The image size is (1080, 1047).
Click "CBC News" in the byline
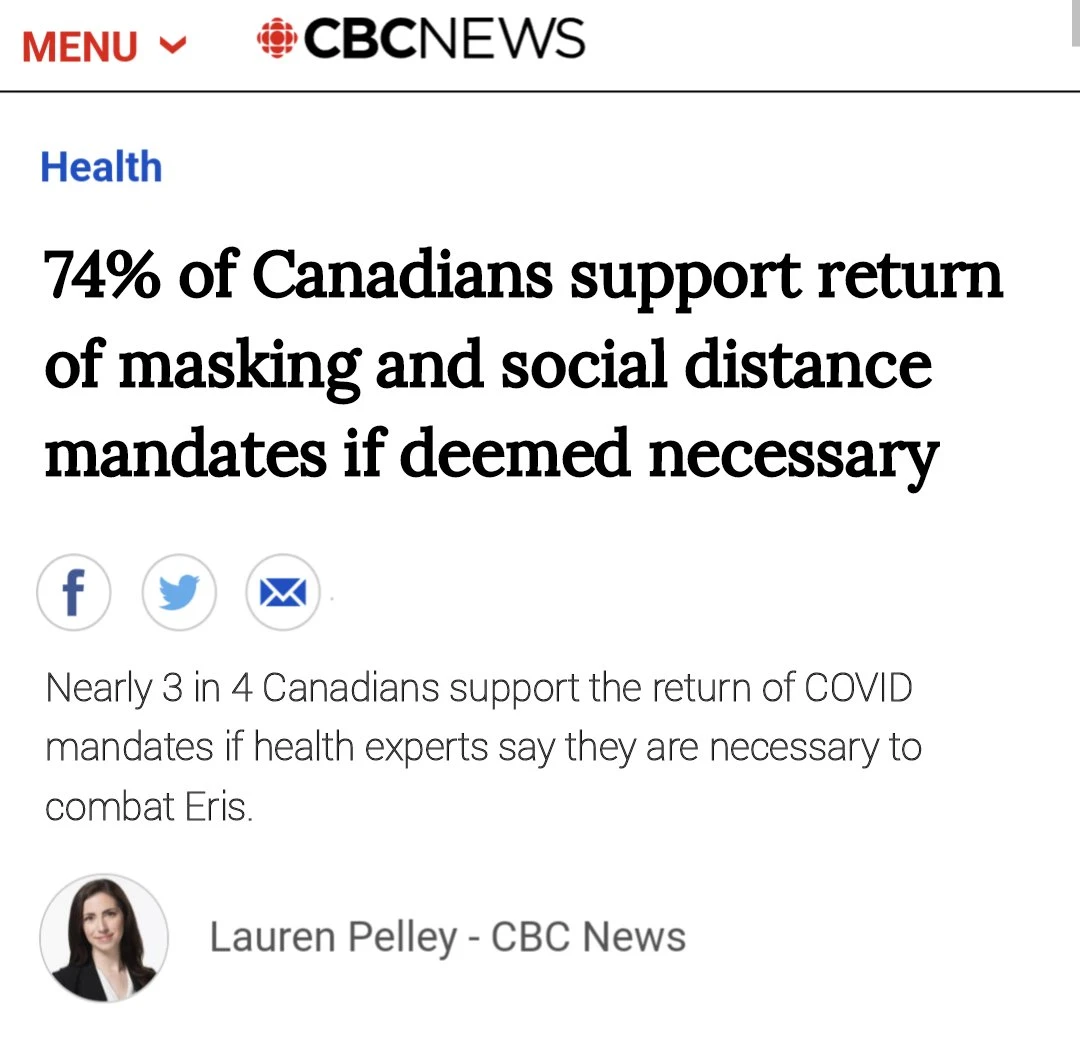pyautogui.click(x=589, y=938)
